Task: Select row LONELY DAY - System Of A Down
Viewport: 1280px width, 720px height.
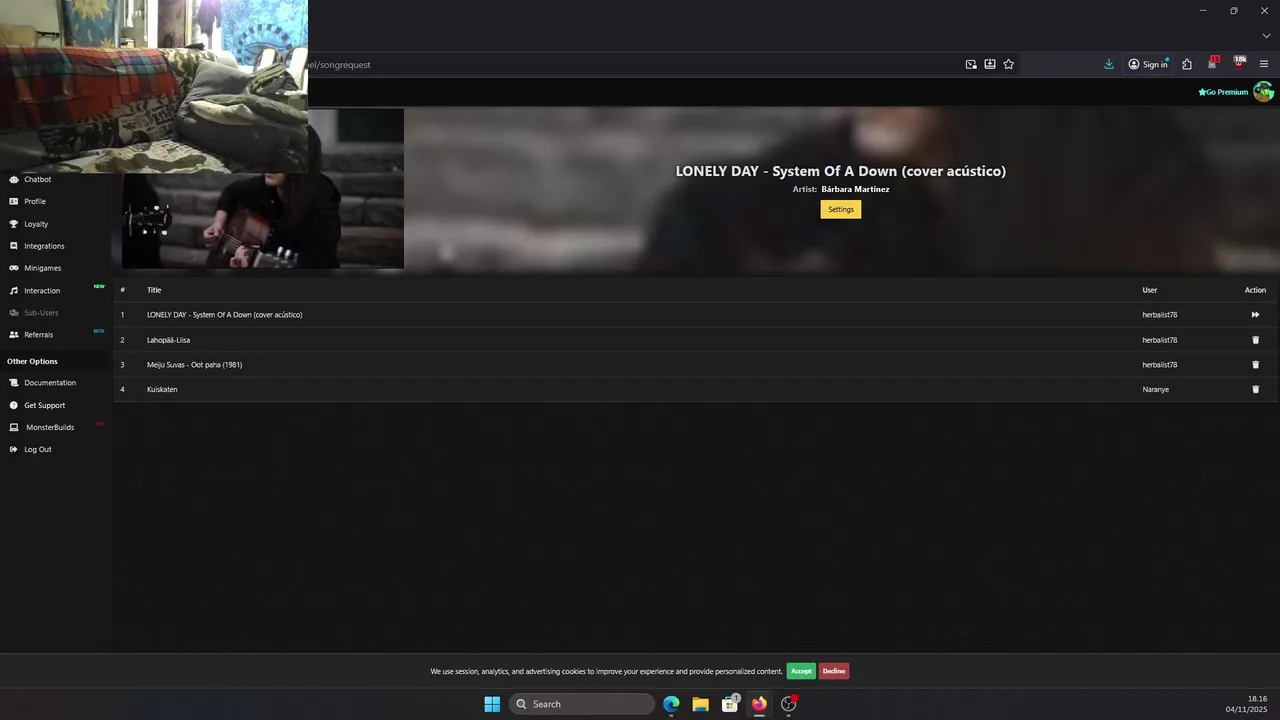Action: pos(225,315)
